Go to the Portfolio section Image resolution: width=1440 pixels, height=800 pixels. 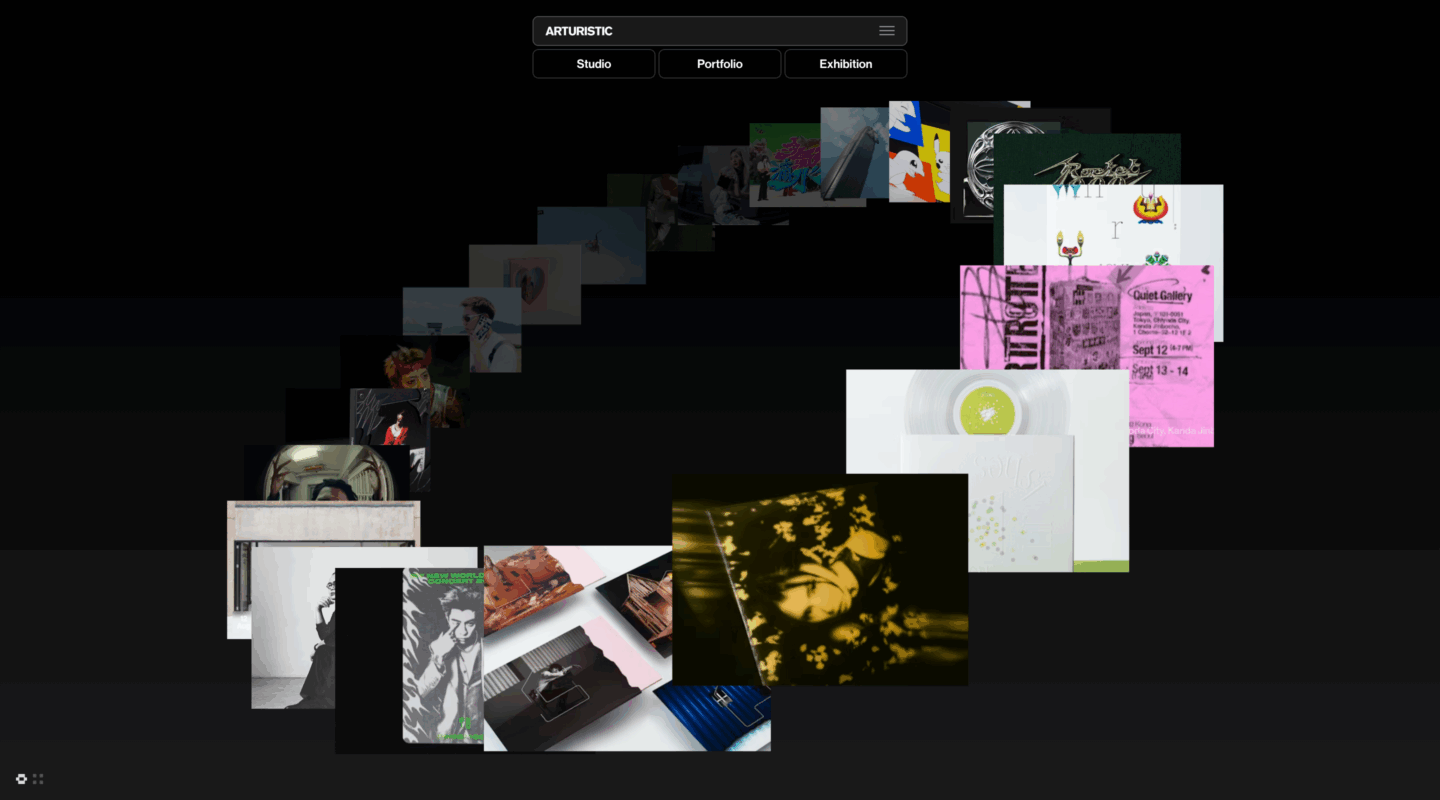[720, 64]
